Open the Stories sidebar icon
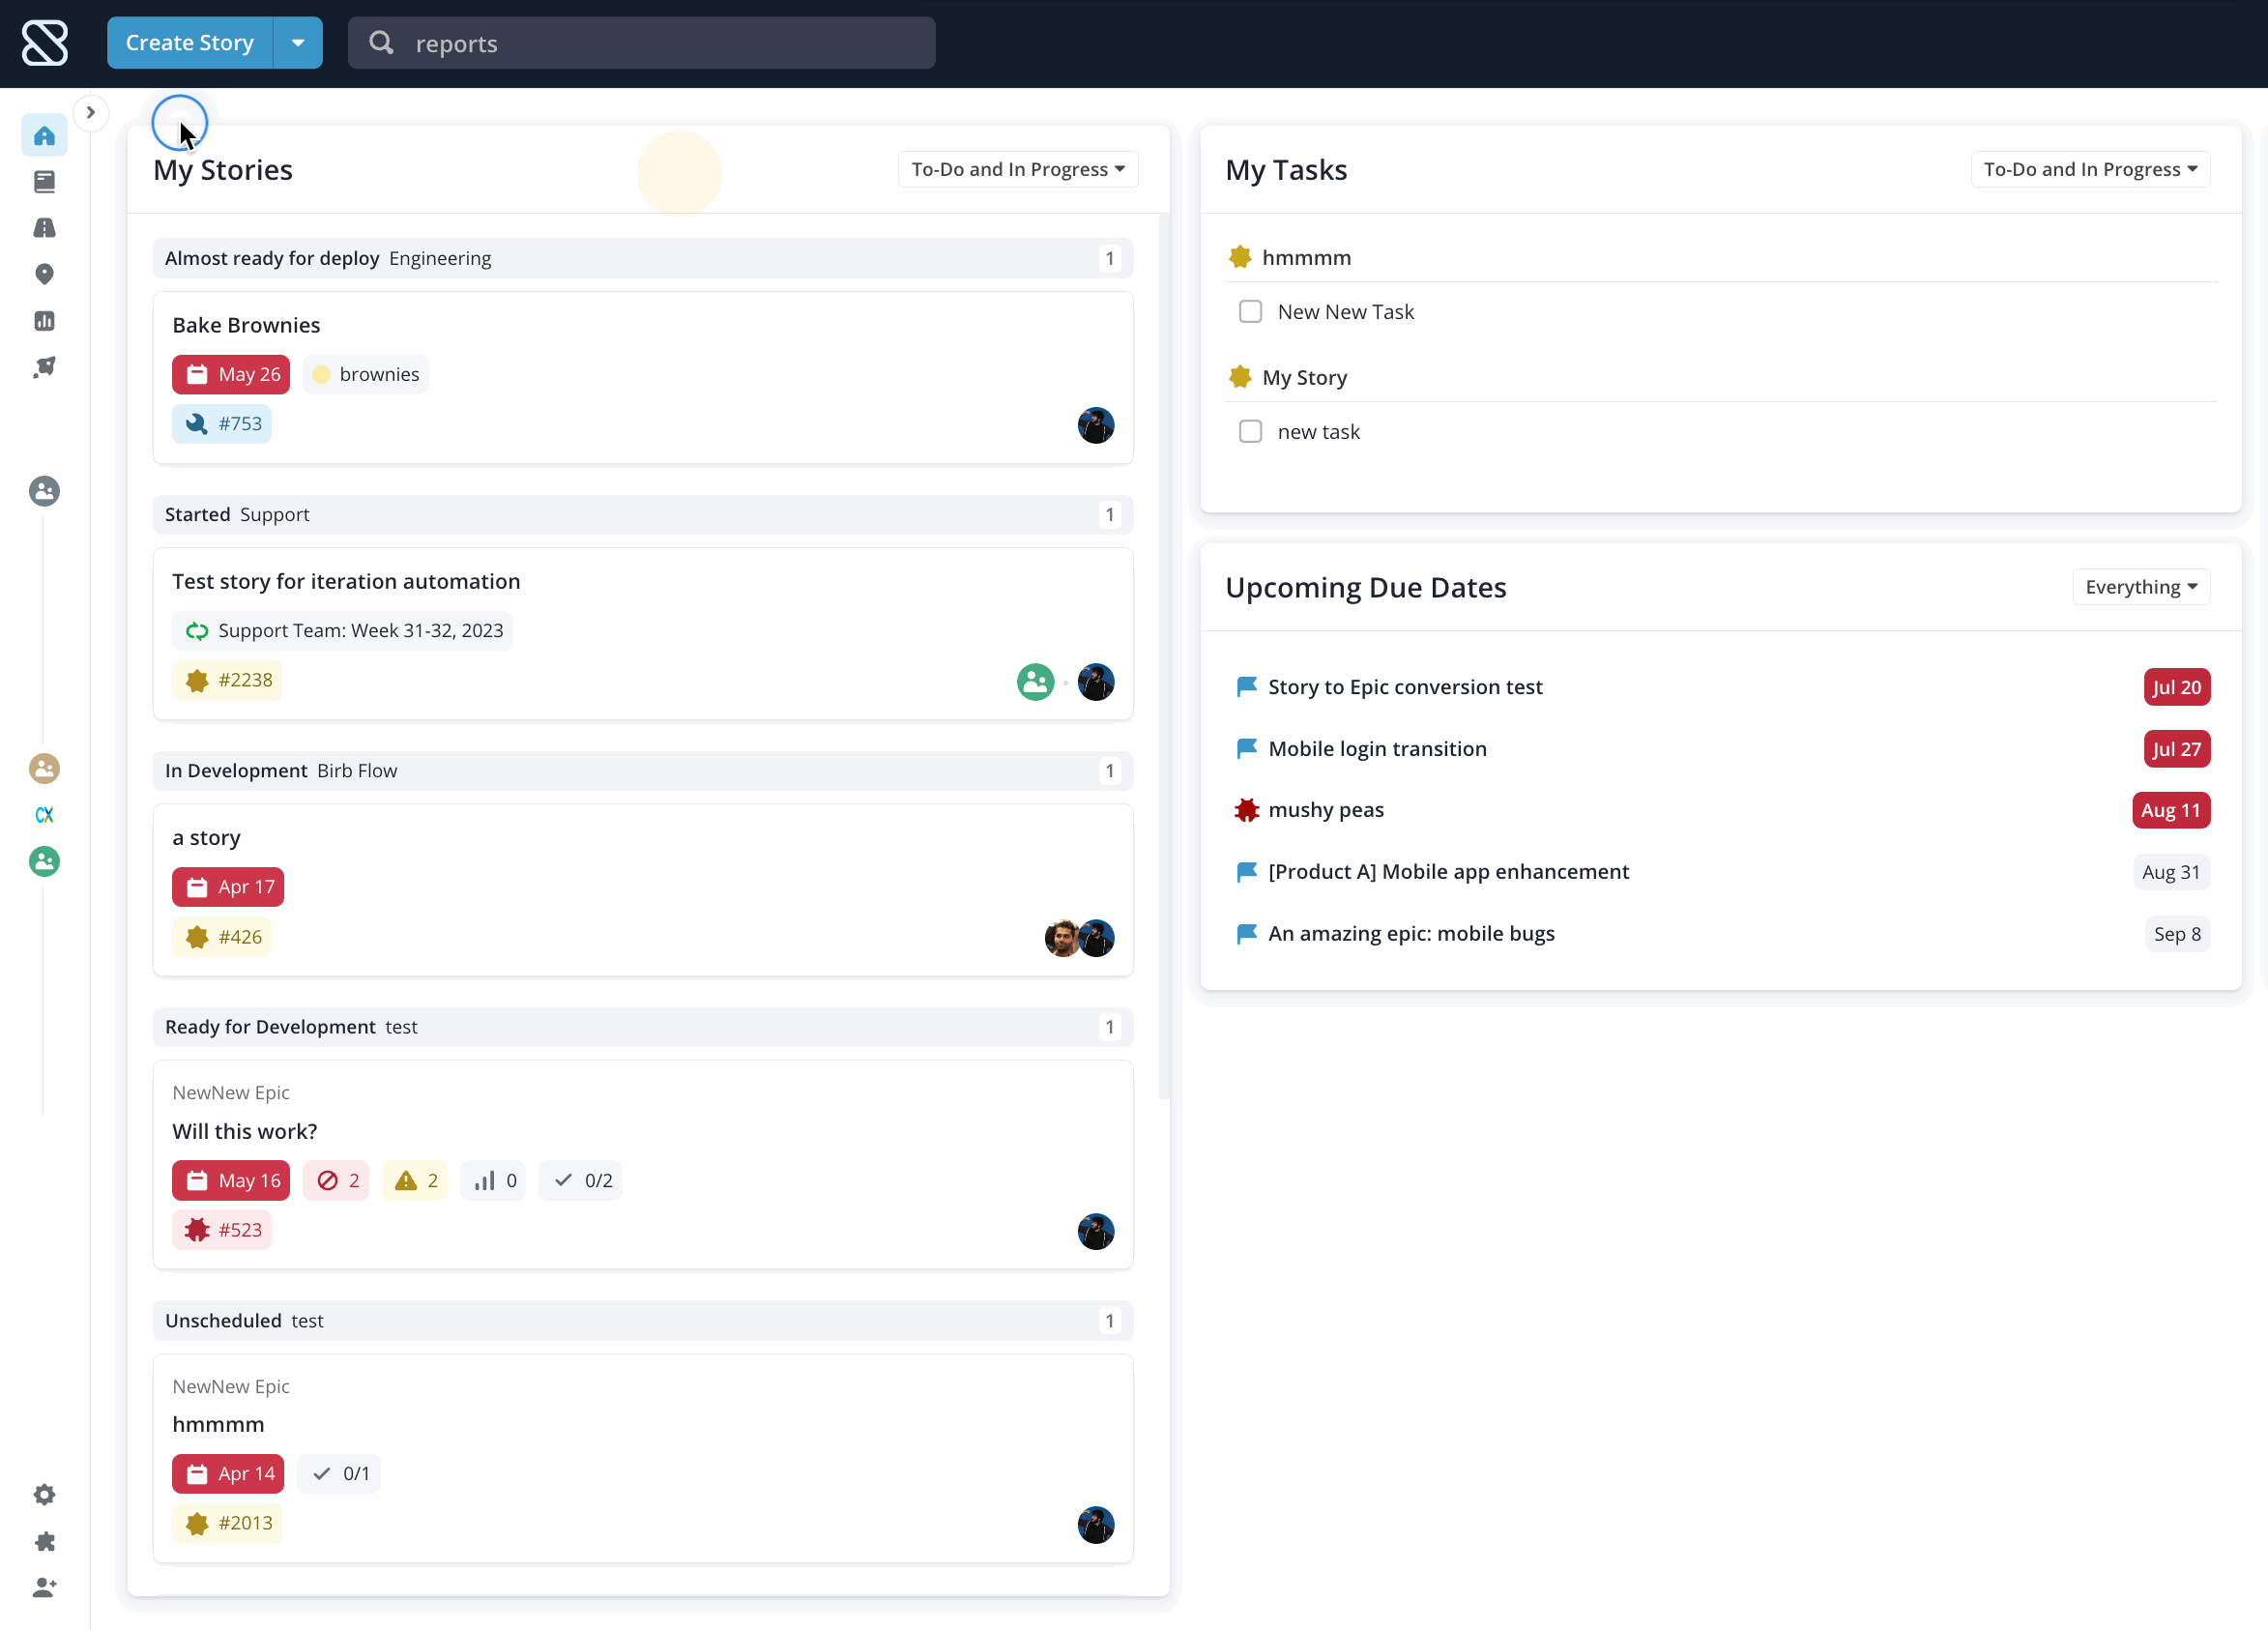2268x1630 pixels. click(x=44, y=181)
